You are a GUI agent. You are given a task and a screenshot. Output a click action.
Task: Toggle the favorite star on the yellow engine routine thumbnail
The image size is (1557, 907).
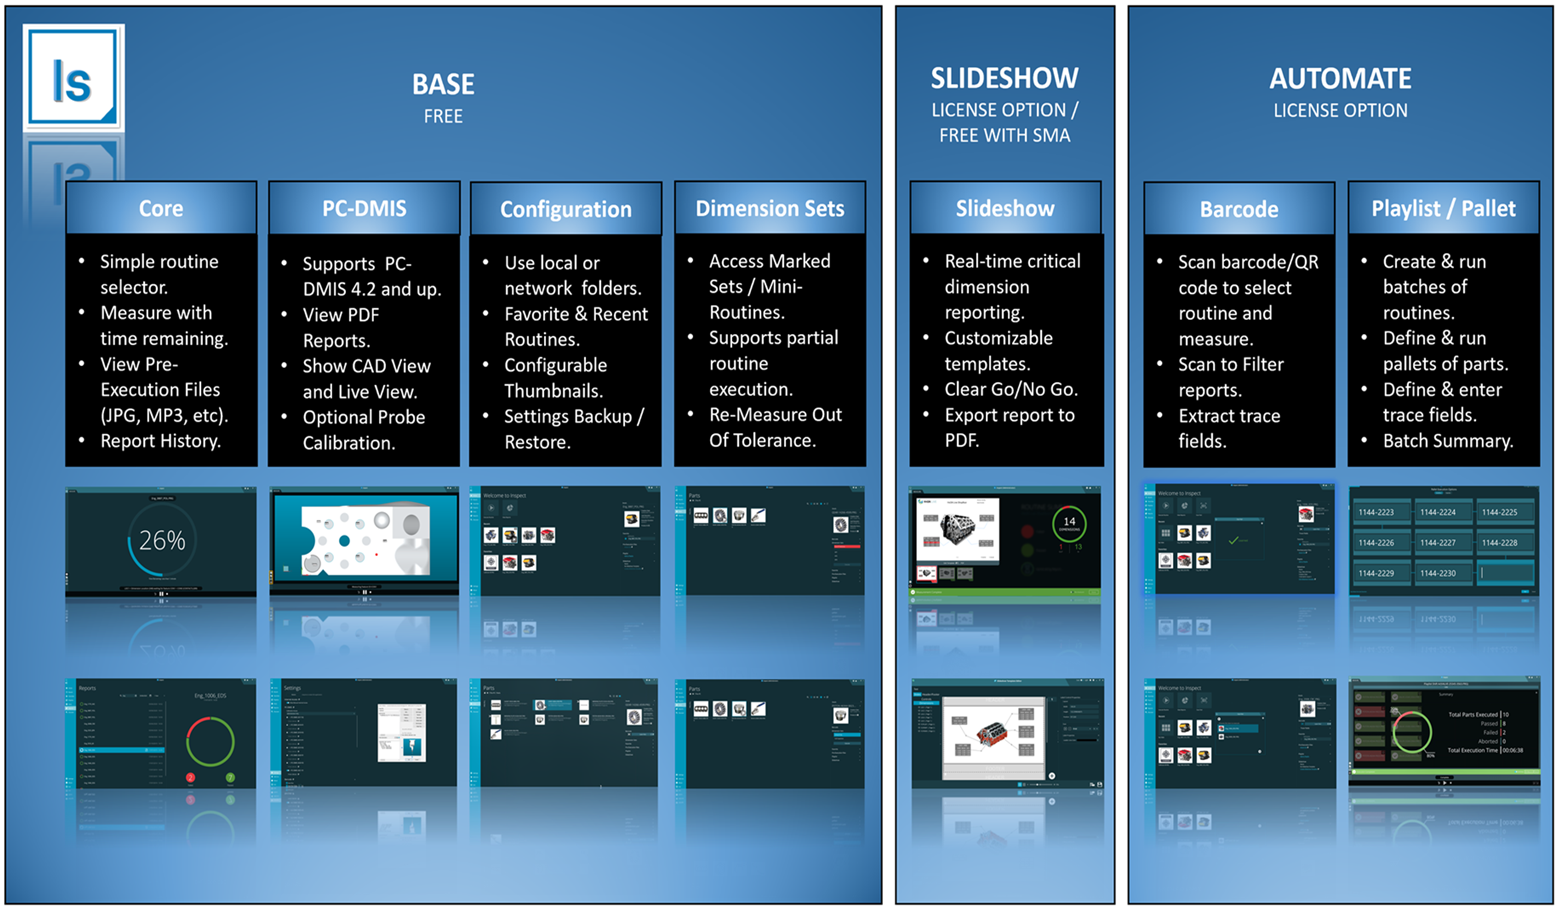[x=516, y=529]
